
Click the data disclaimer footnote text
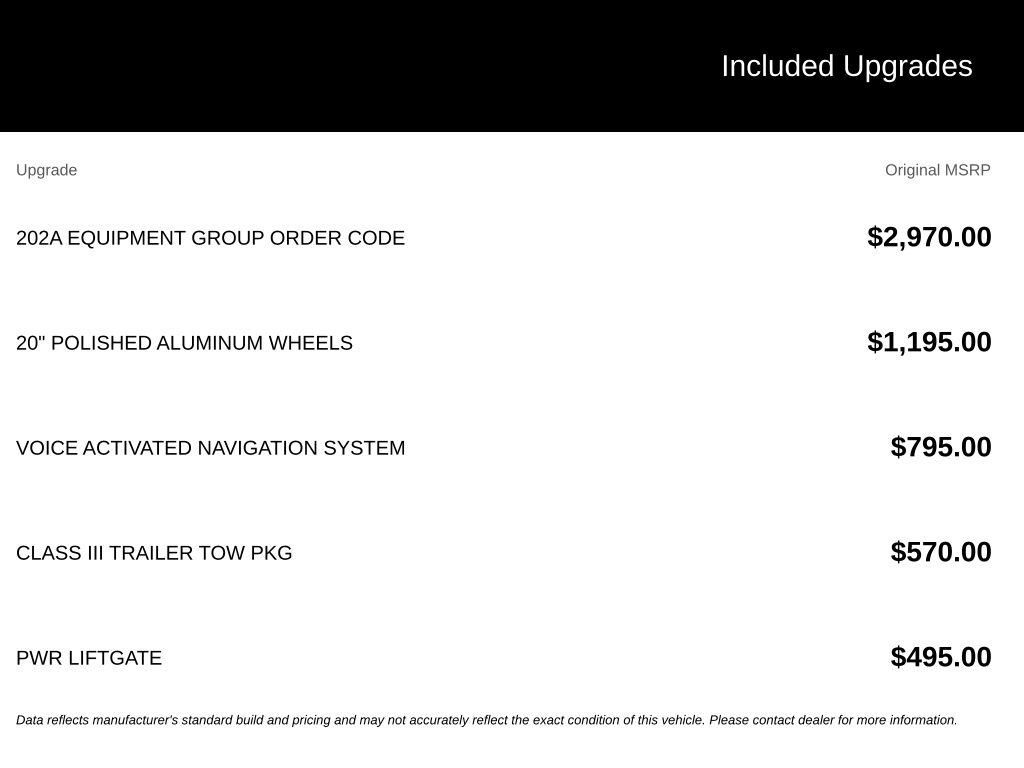tap(487, 720)
